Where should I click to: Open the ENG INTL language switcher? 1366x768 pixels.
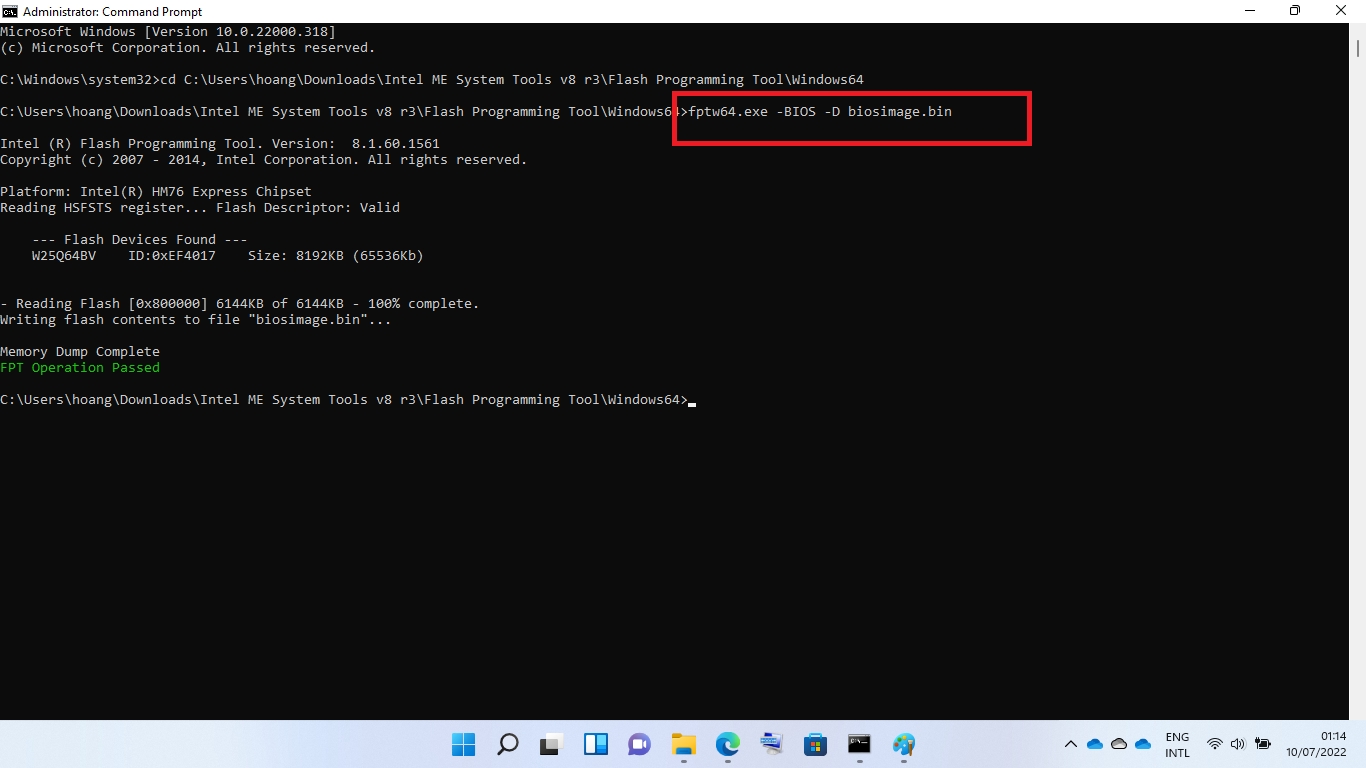tap(1177, 744)
